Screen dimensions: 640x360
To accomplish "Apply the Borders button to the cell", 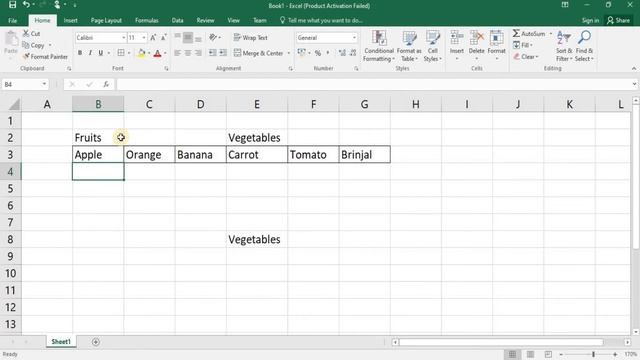I will pyautogui.click(x=121, y=53).
